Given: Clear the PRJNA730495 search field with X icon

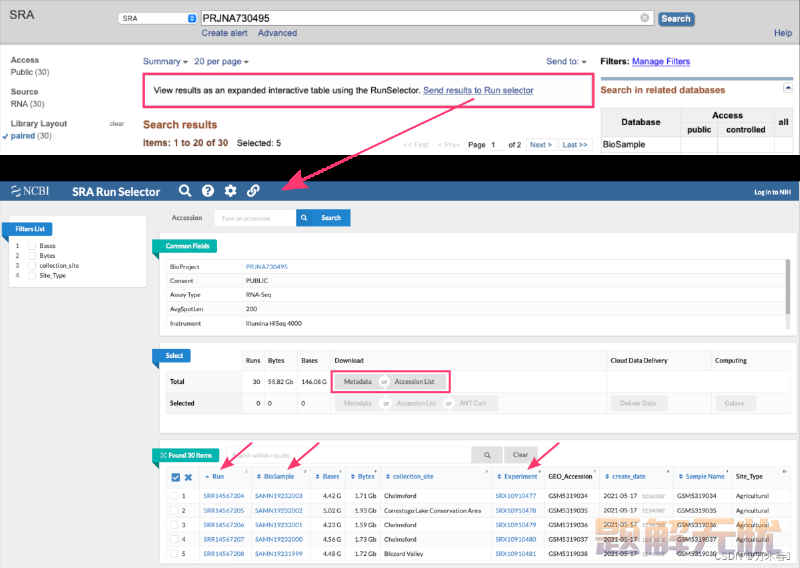Looking at the screenshot, I should coord(645,18).
